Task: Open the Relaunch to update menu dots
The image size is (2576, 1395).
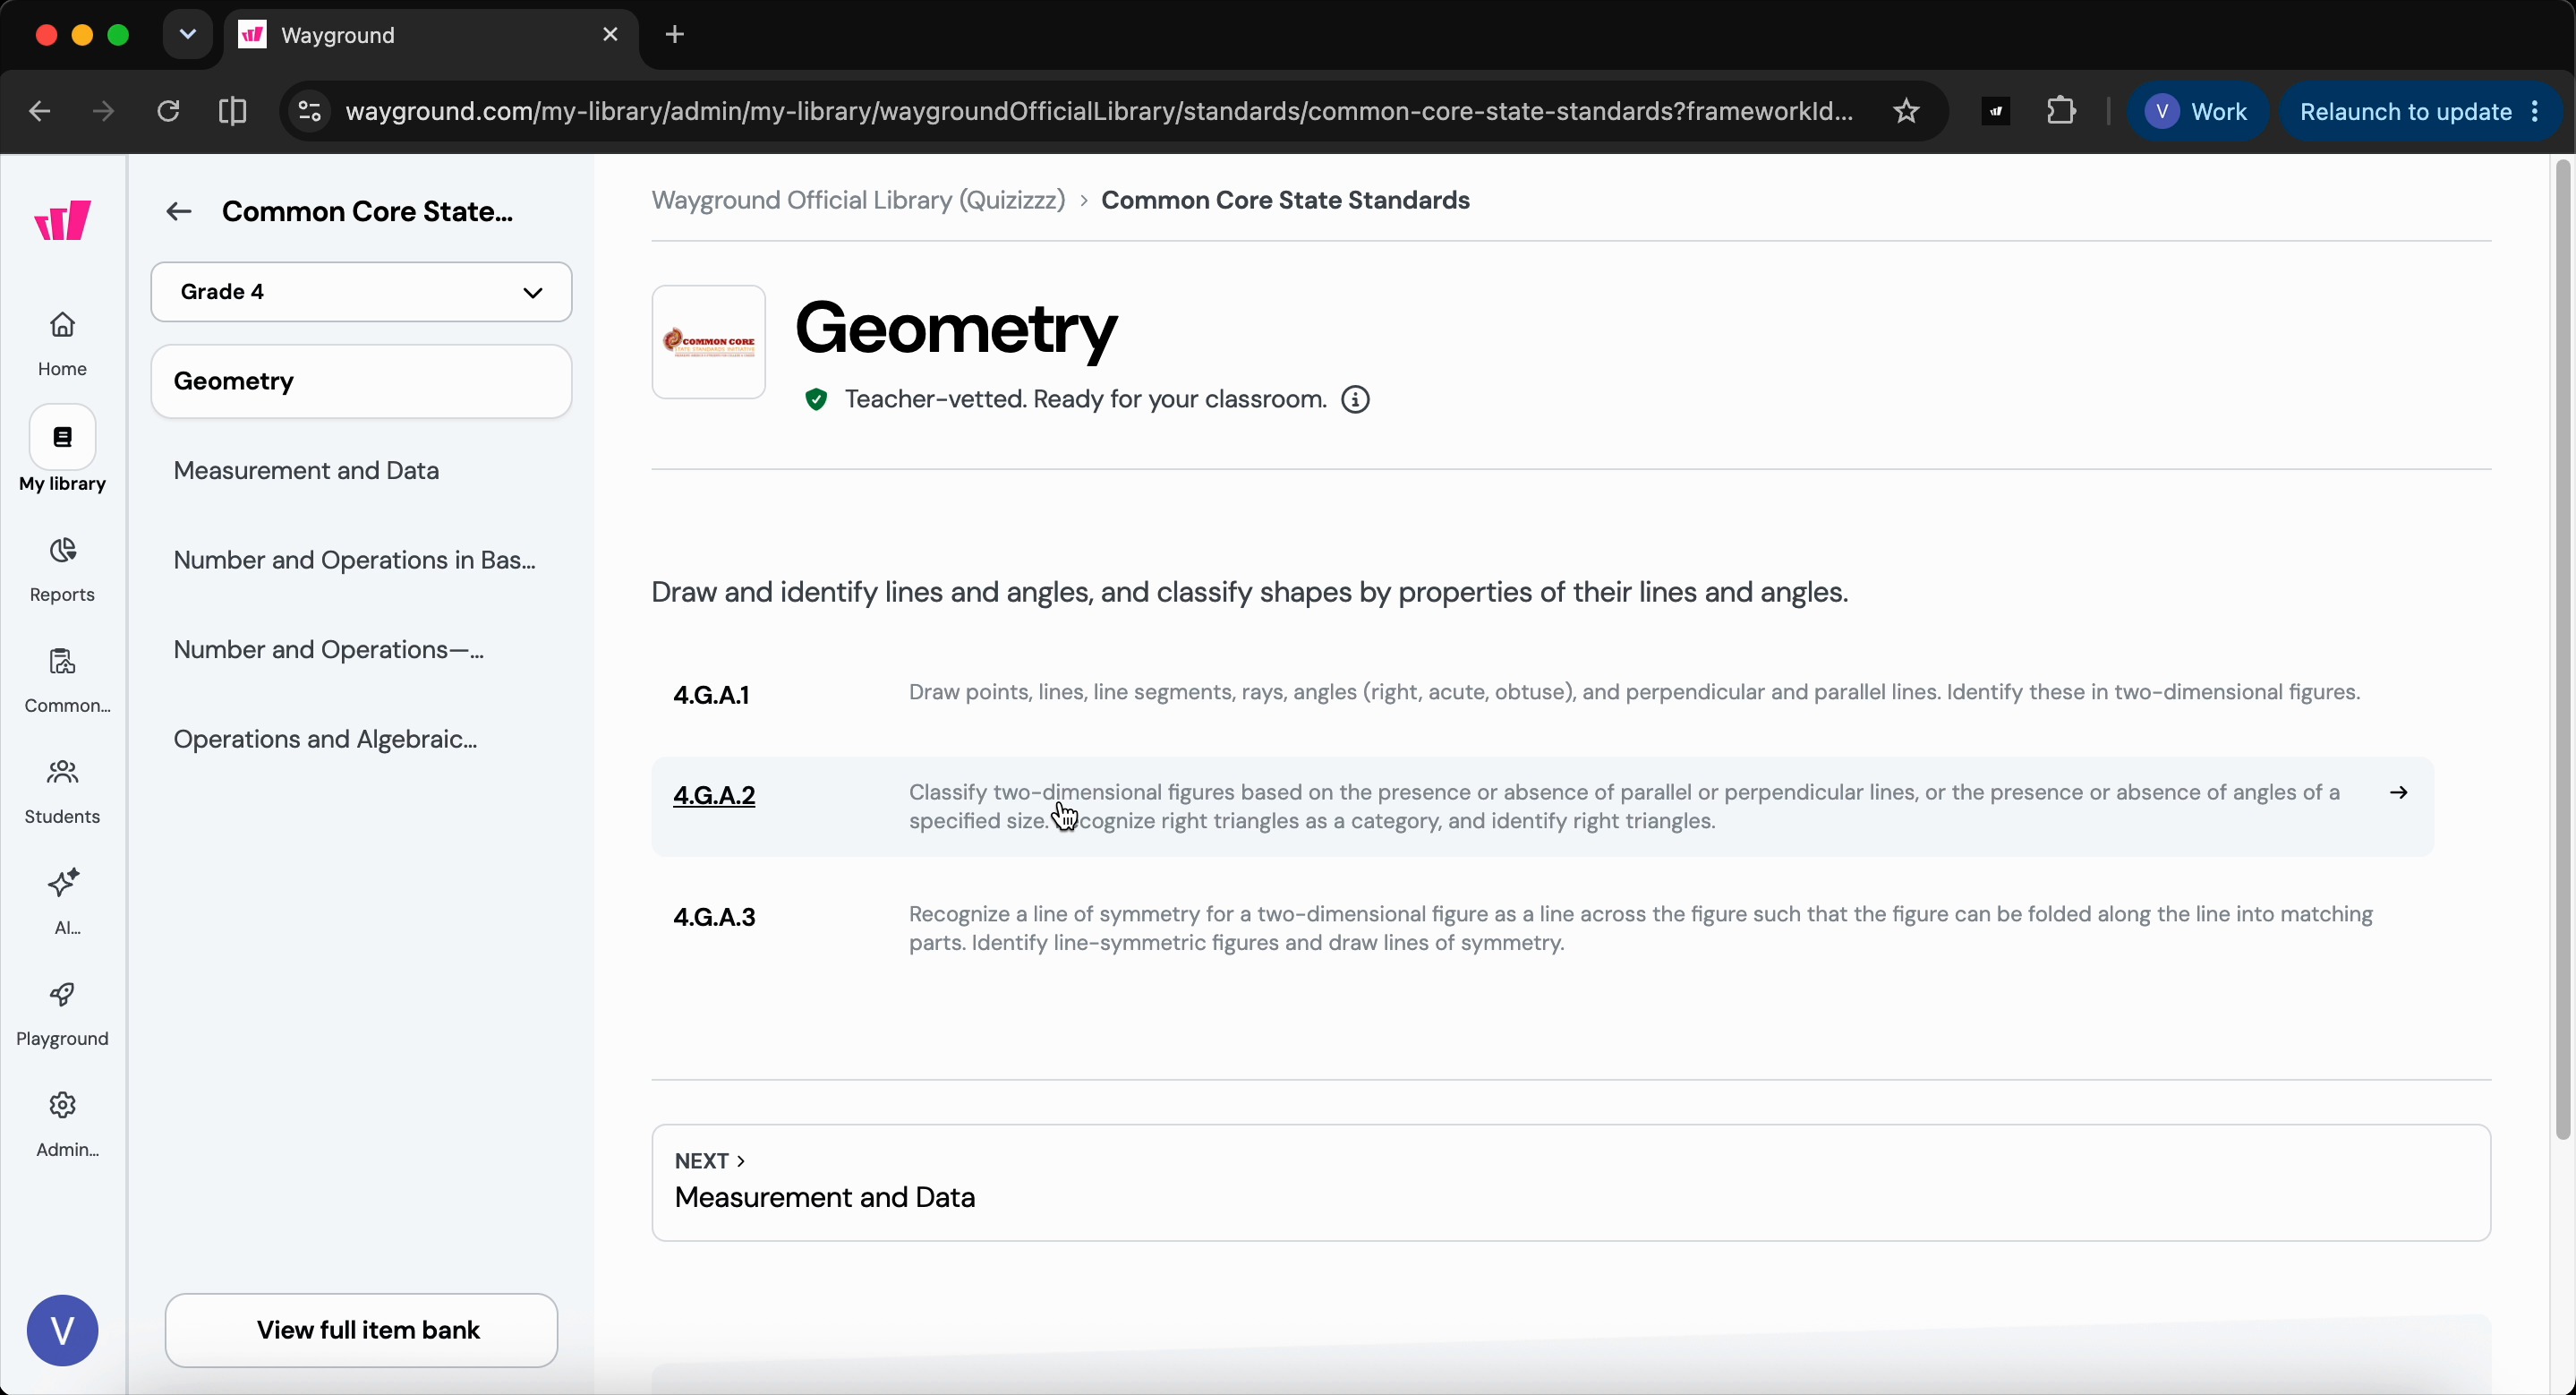Action: (2535, 111)
